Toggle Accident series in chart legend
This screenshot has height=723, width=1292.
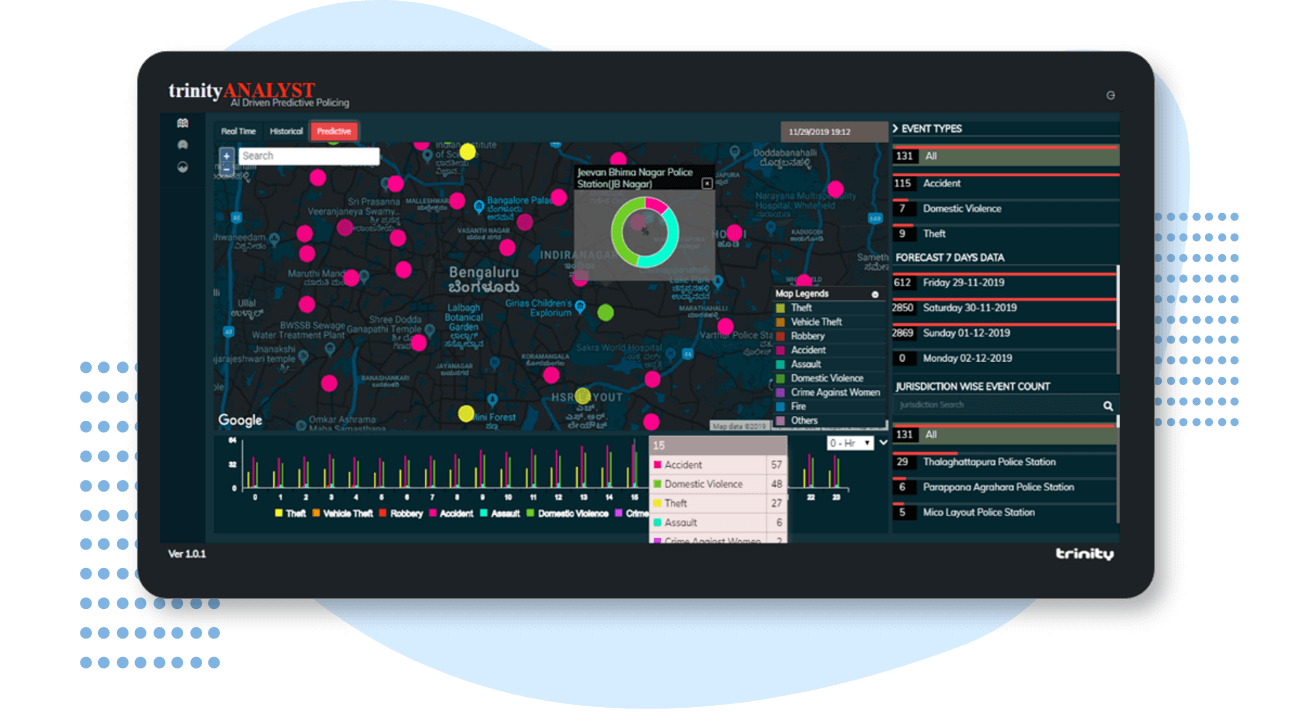451,513
